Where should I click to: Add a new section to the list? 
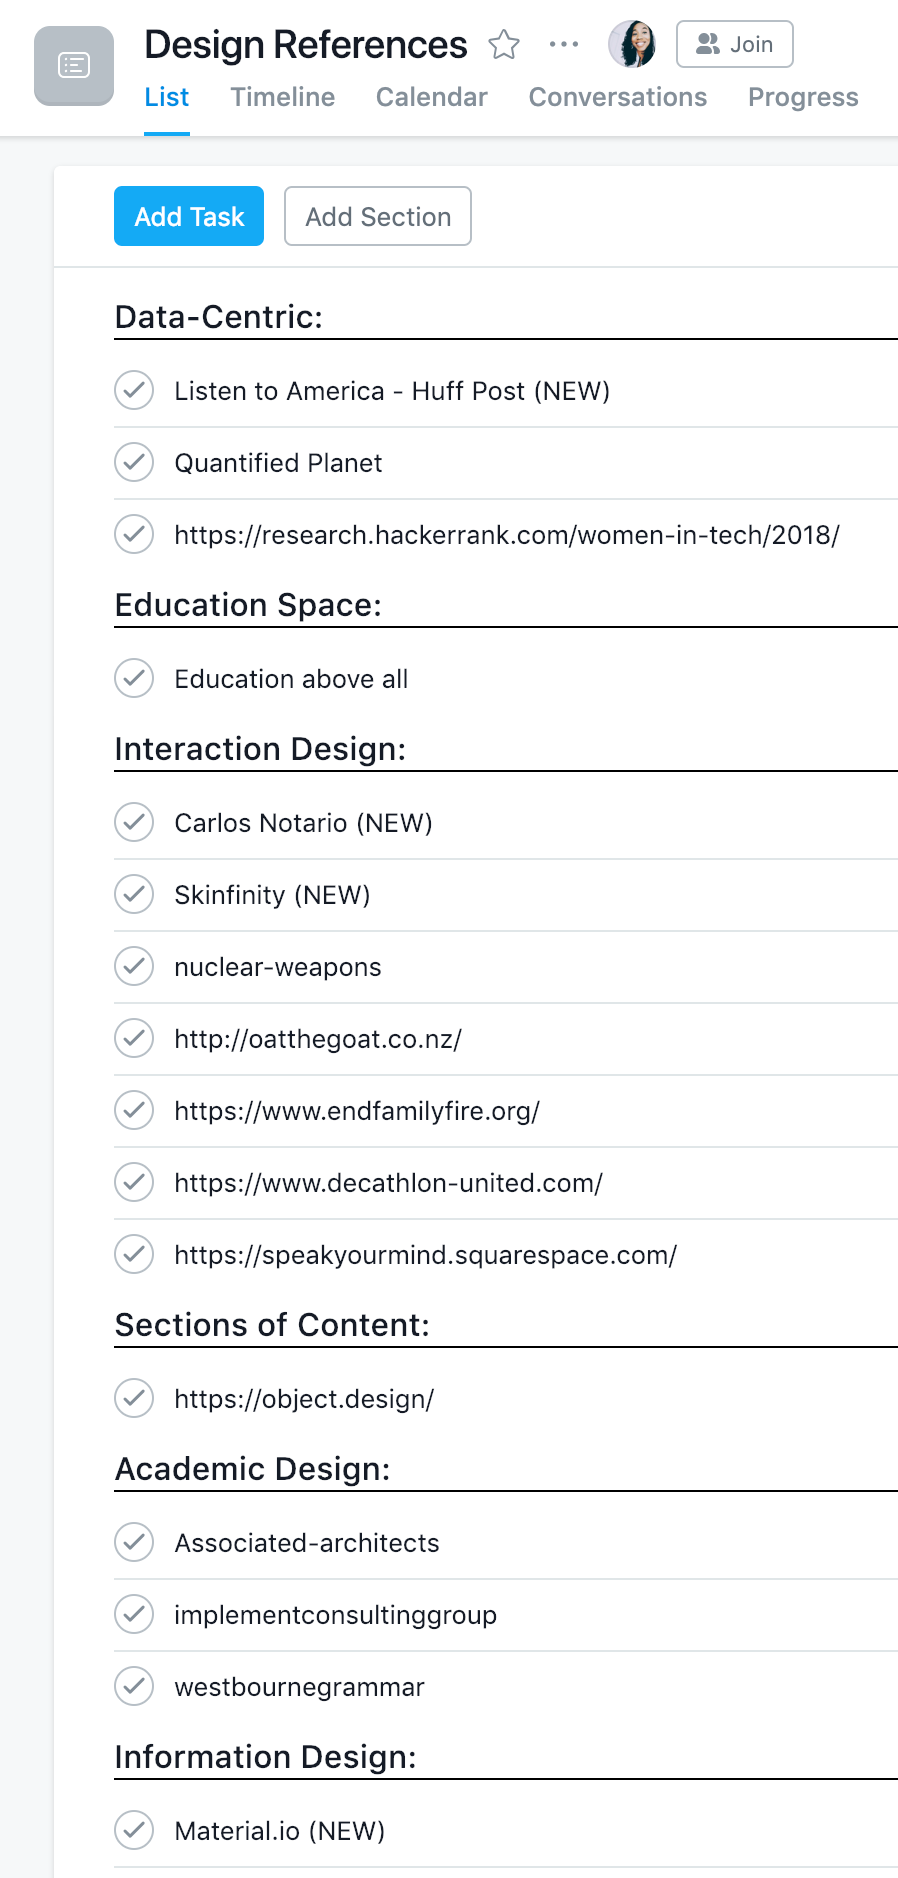(x=378, y=216)
